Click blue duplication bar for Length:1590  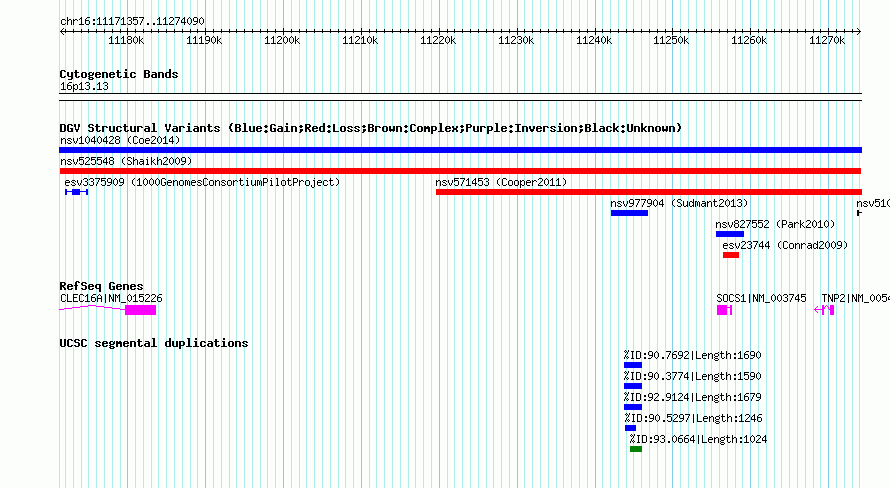[633, 386]
